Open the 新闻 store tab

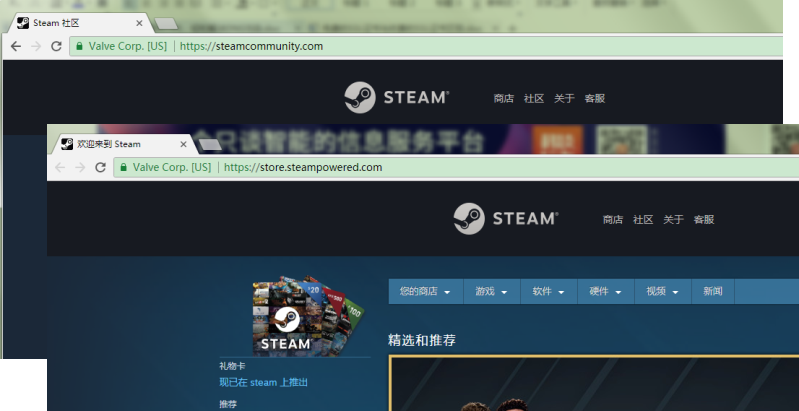[712, 291]
